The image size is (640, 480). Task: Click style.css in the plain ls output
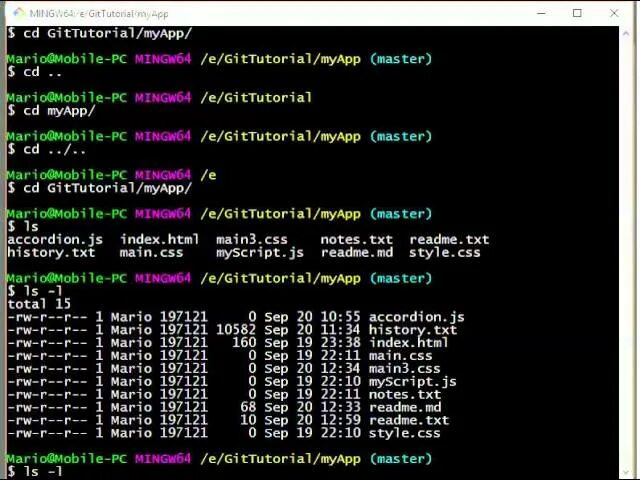click(445, 253)
